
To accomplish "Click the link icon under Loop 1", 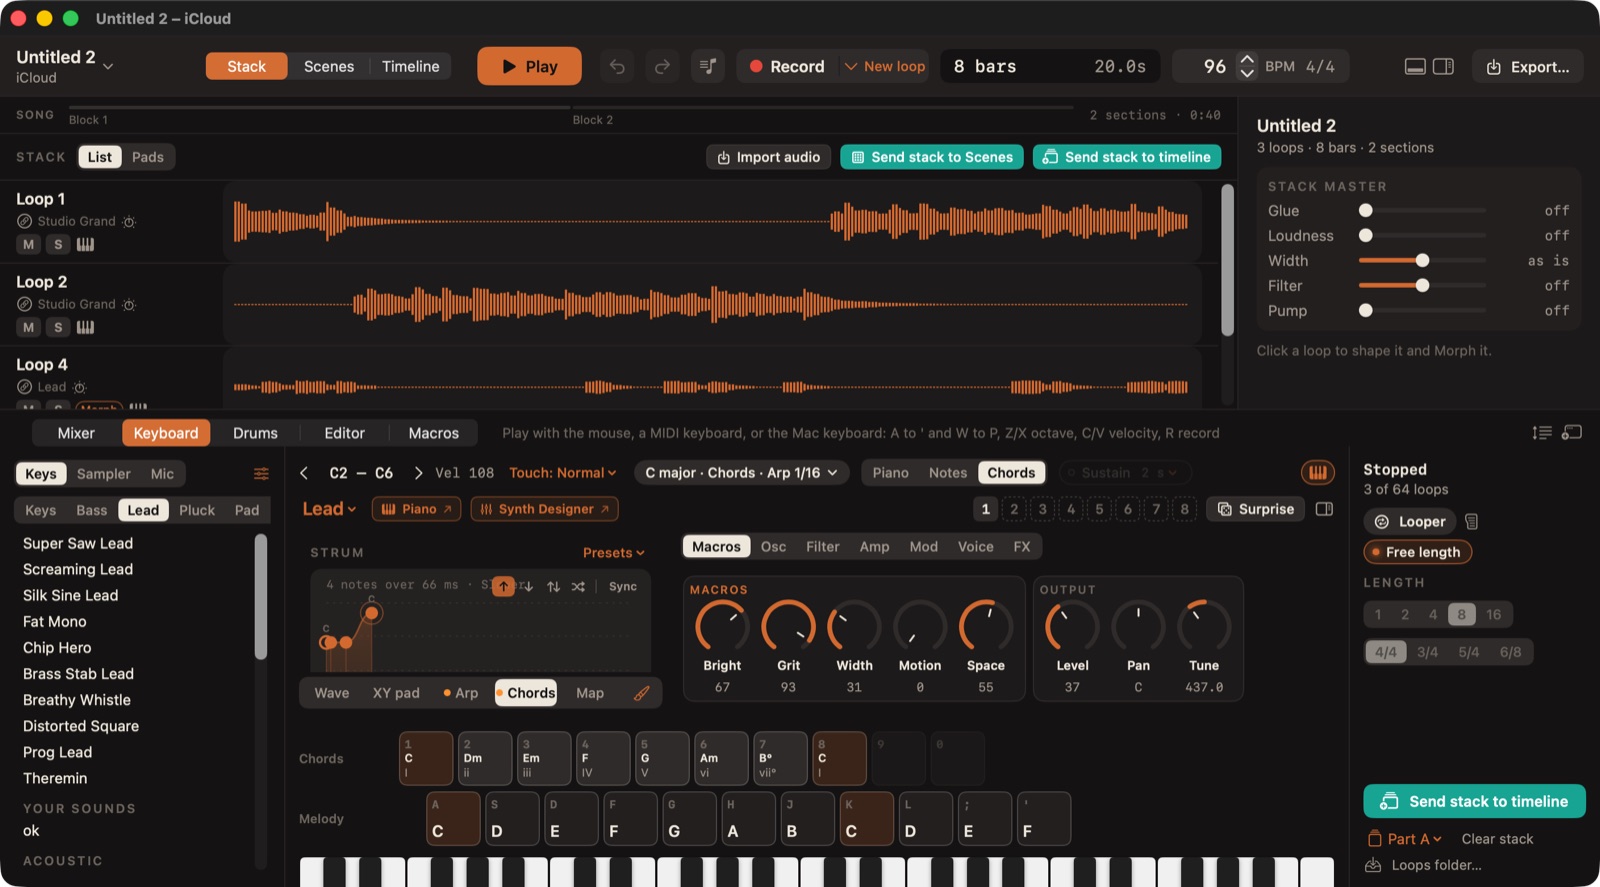I will [x=24, y=221].
